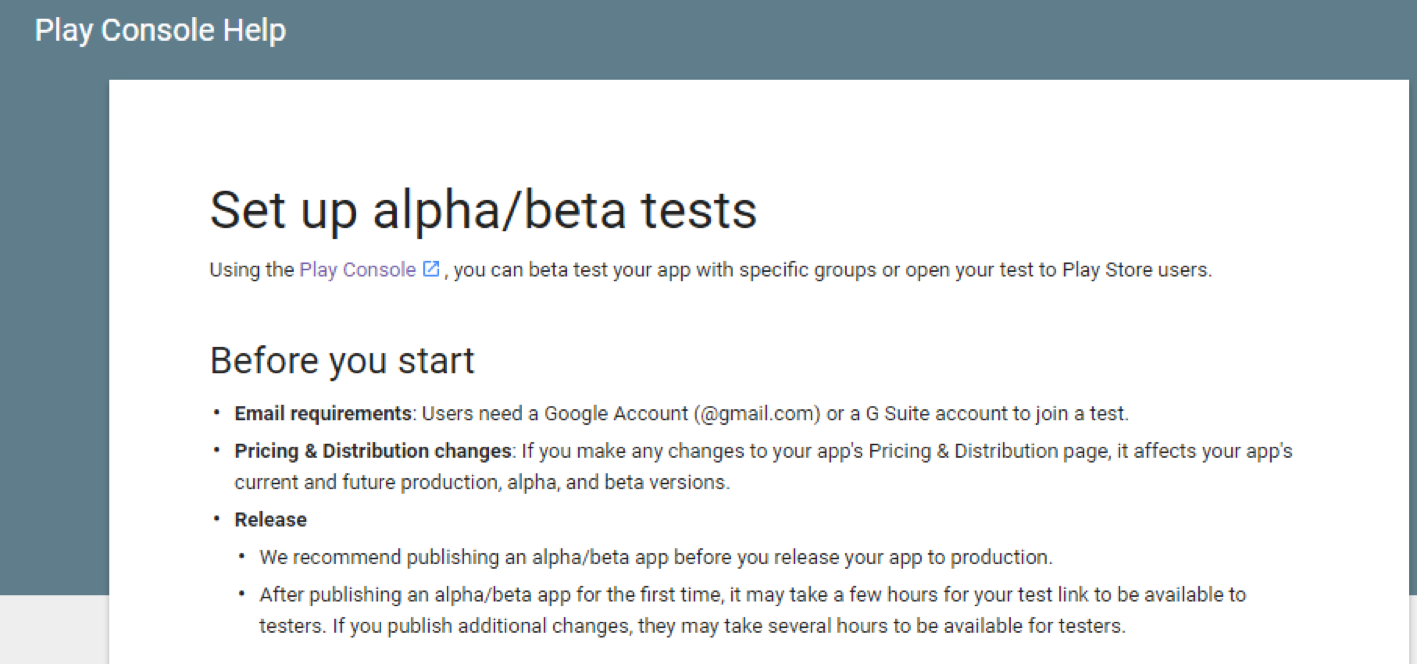Click "current and future production, alpha, and beta versions" line
Image resolution: width=1417 pixels, height=664 pixels.
click(x=482, y=482)
